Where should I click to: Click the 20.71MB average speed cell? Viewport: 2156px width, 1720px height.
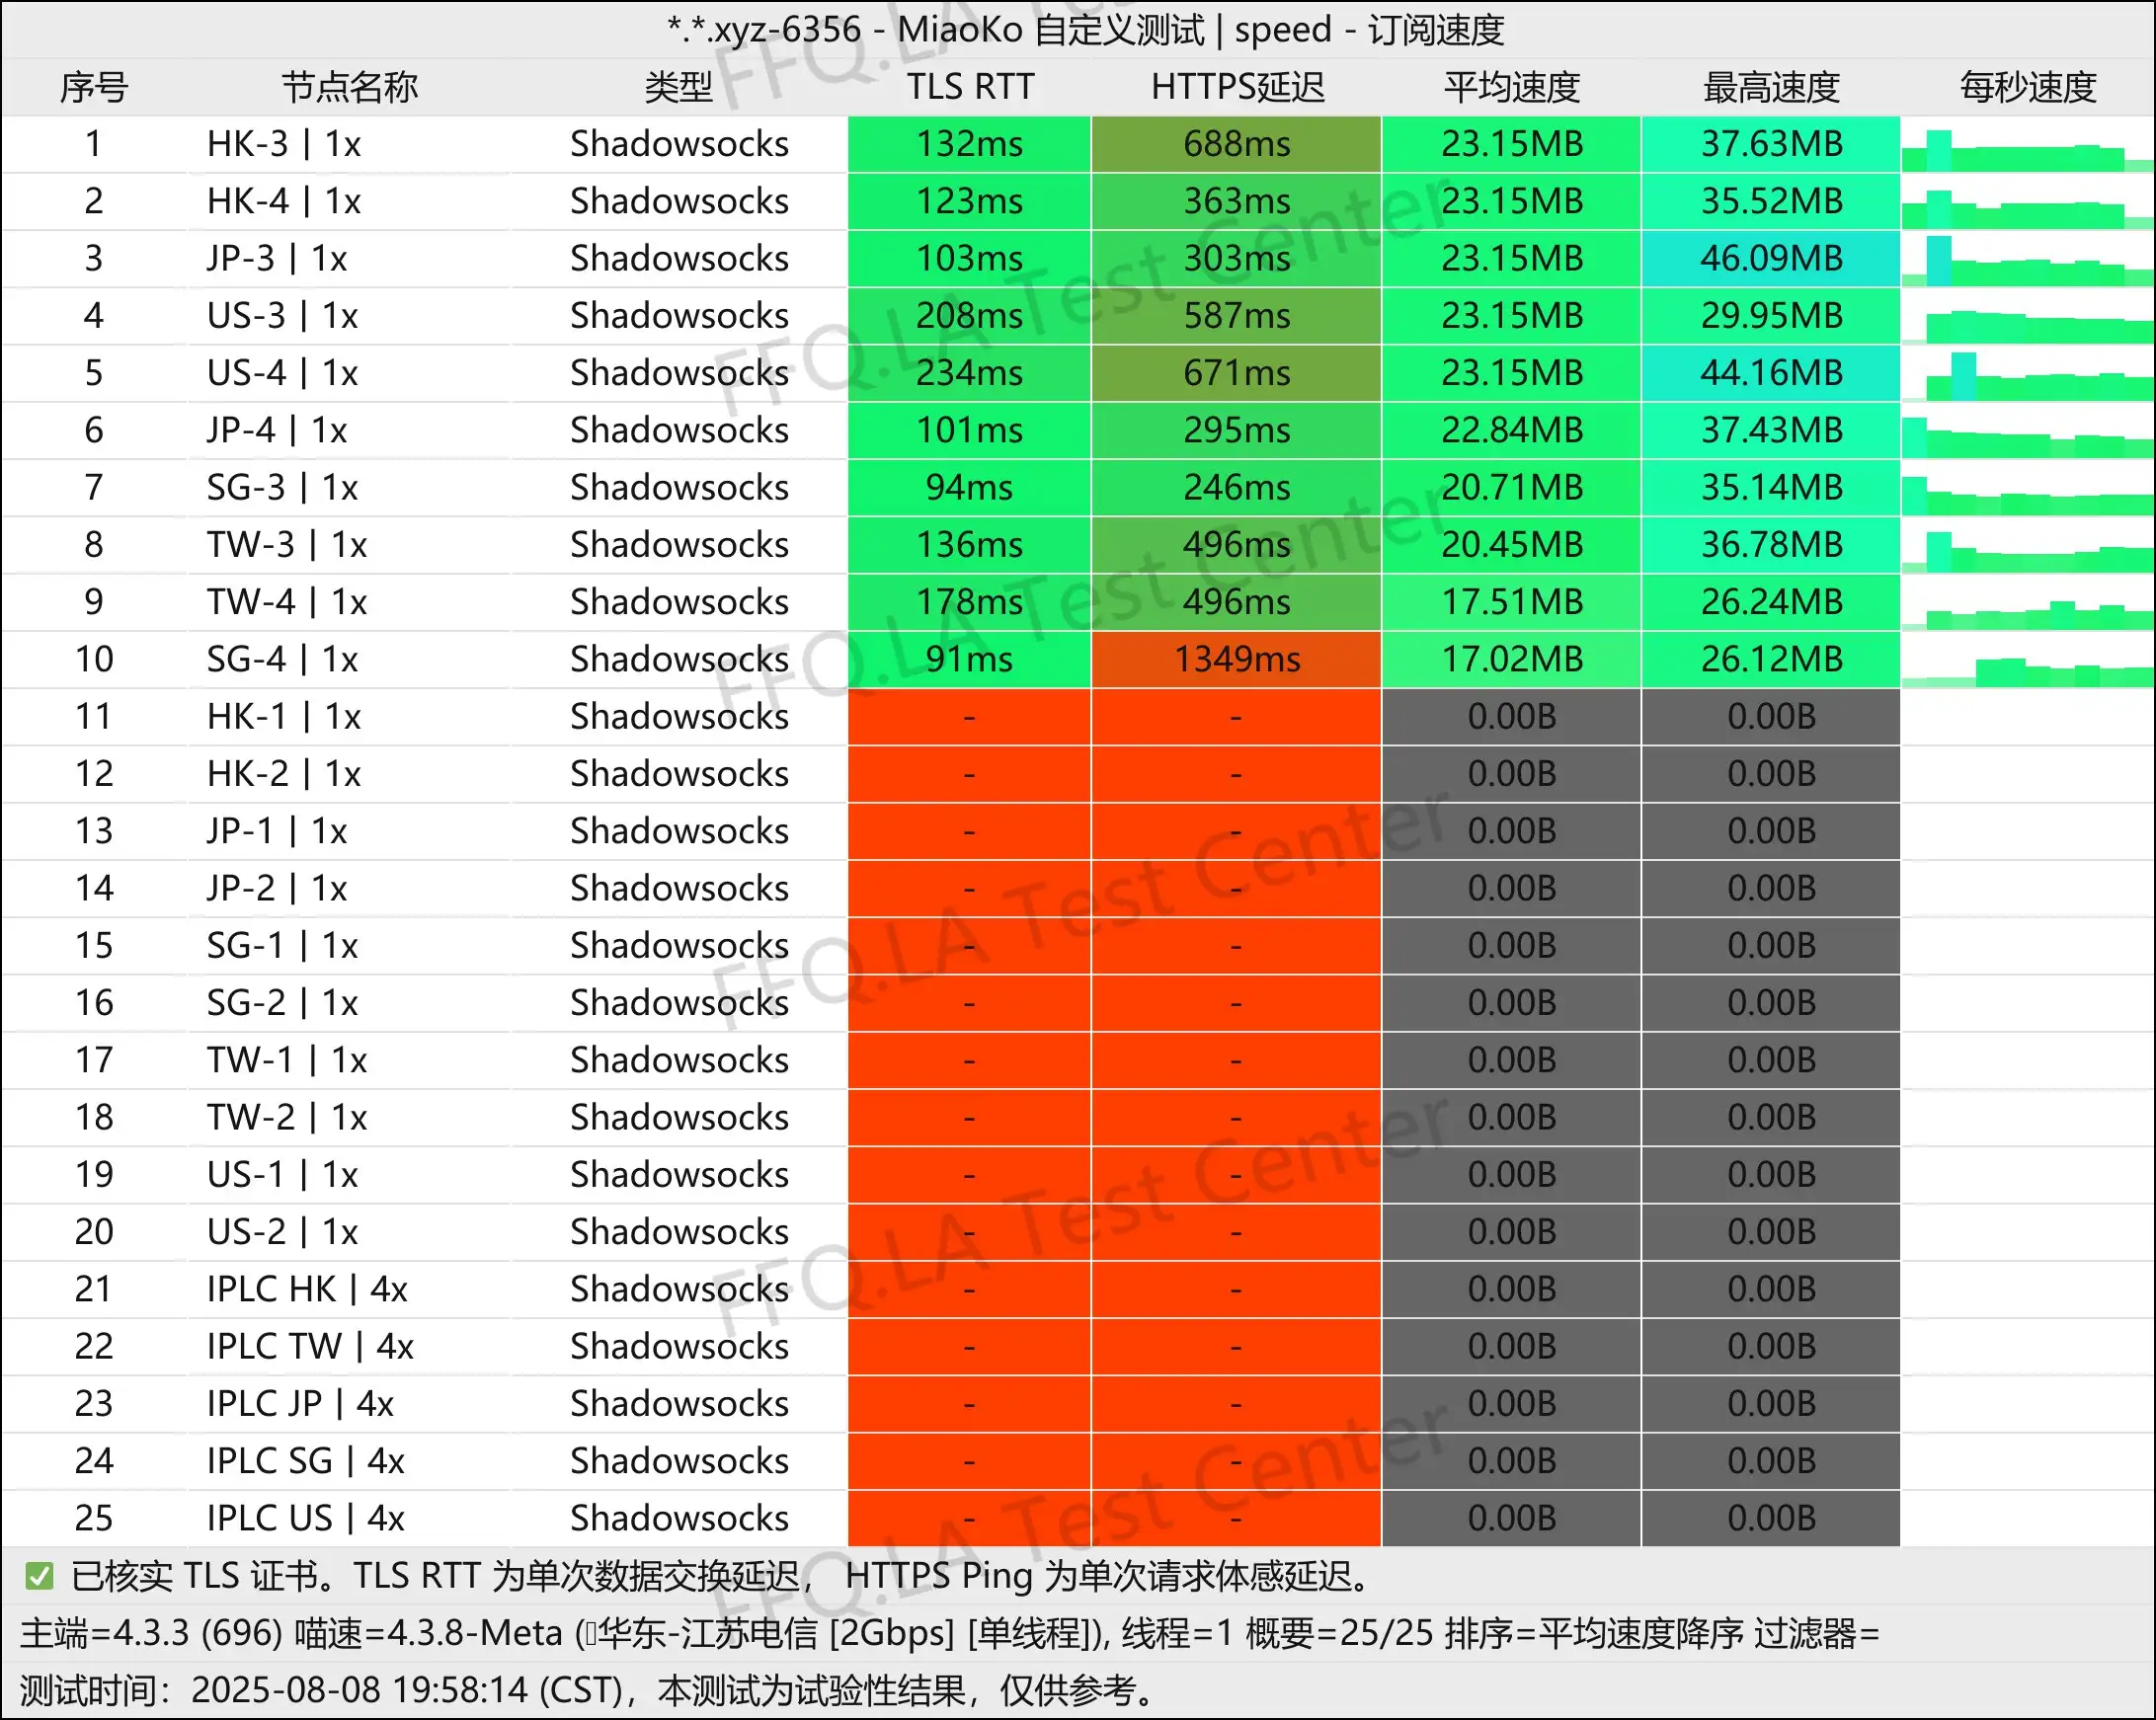tap(1511, 488)
